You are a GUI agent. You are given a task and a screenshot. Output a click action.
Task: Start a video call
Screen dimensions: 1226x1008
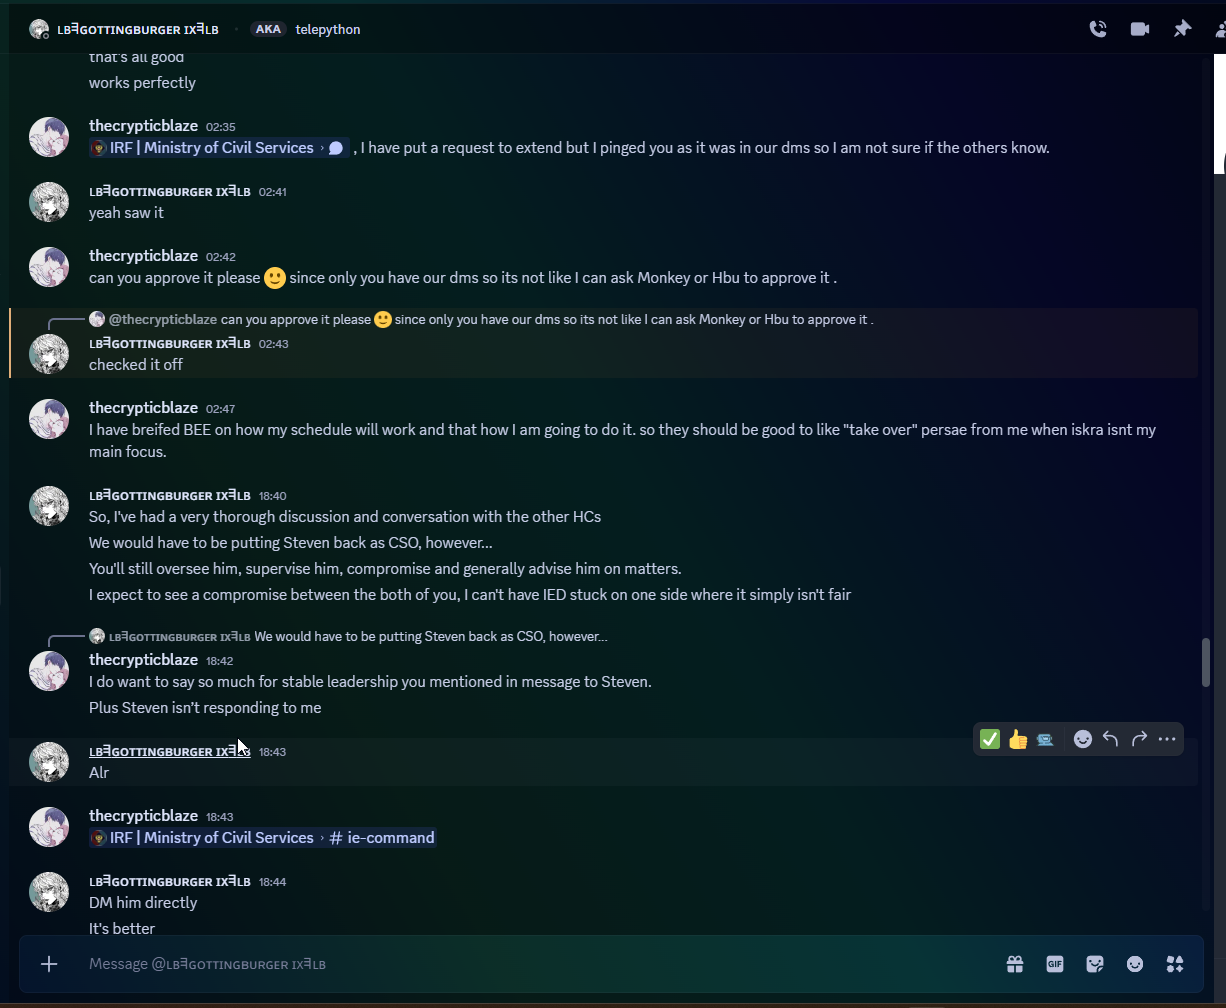tap(1140, 29)
